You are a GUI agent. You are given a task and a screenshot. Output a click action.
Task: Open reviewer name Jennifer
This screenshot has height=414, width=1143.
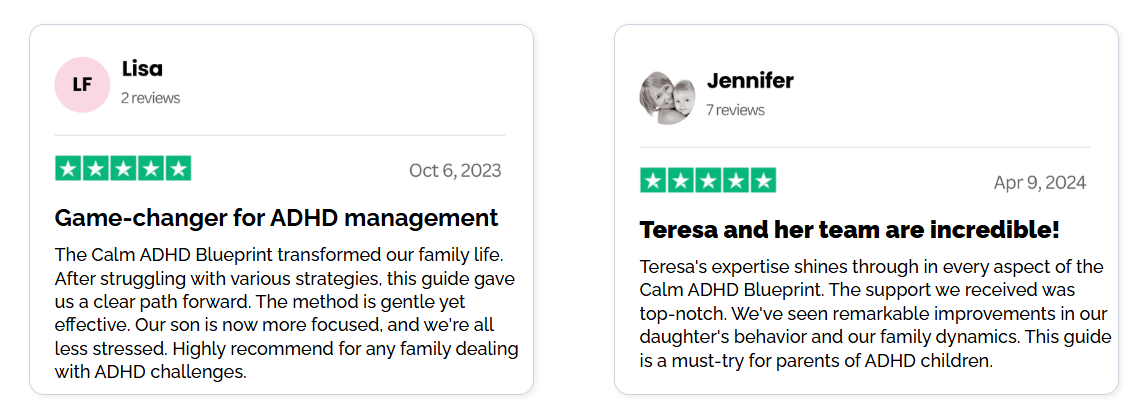tap(750, 81)
